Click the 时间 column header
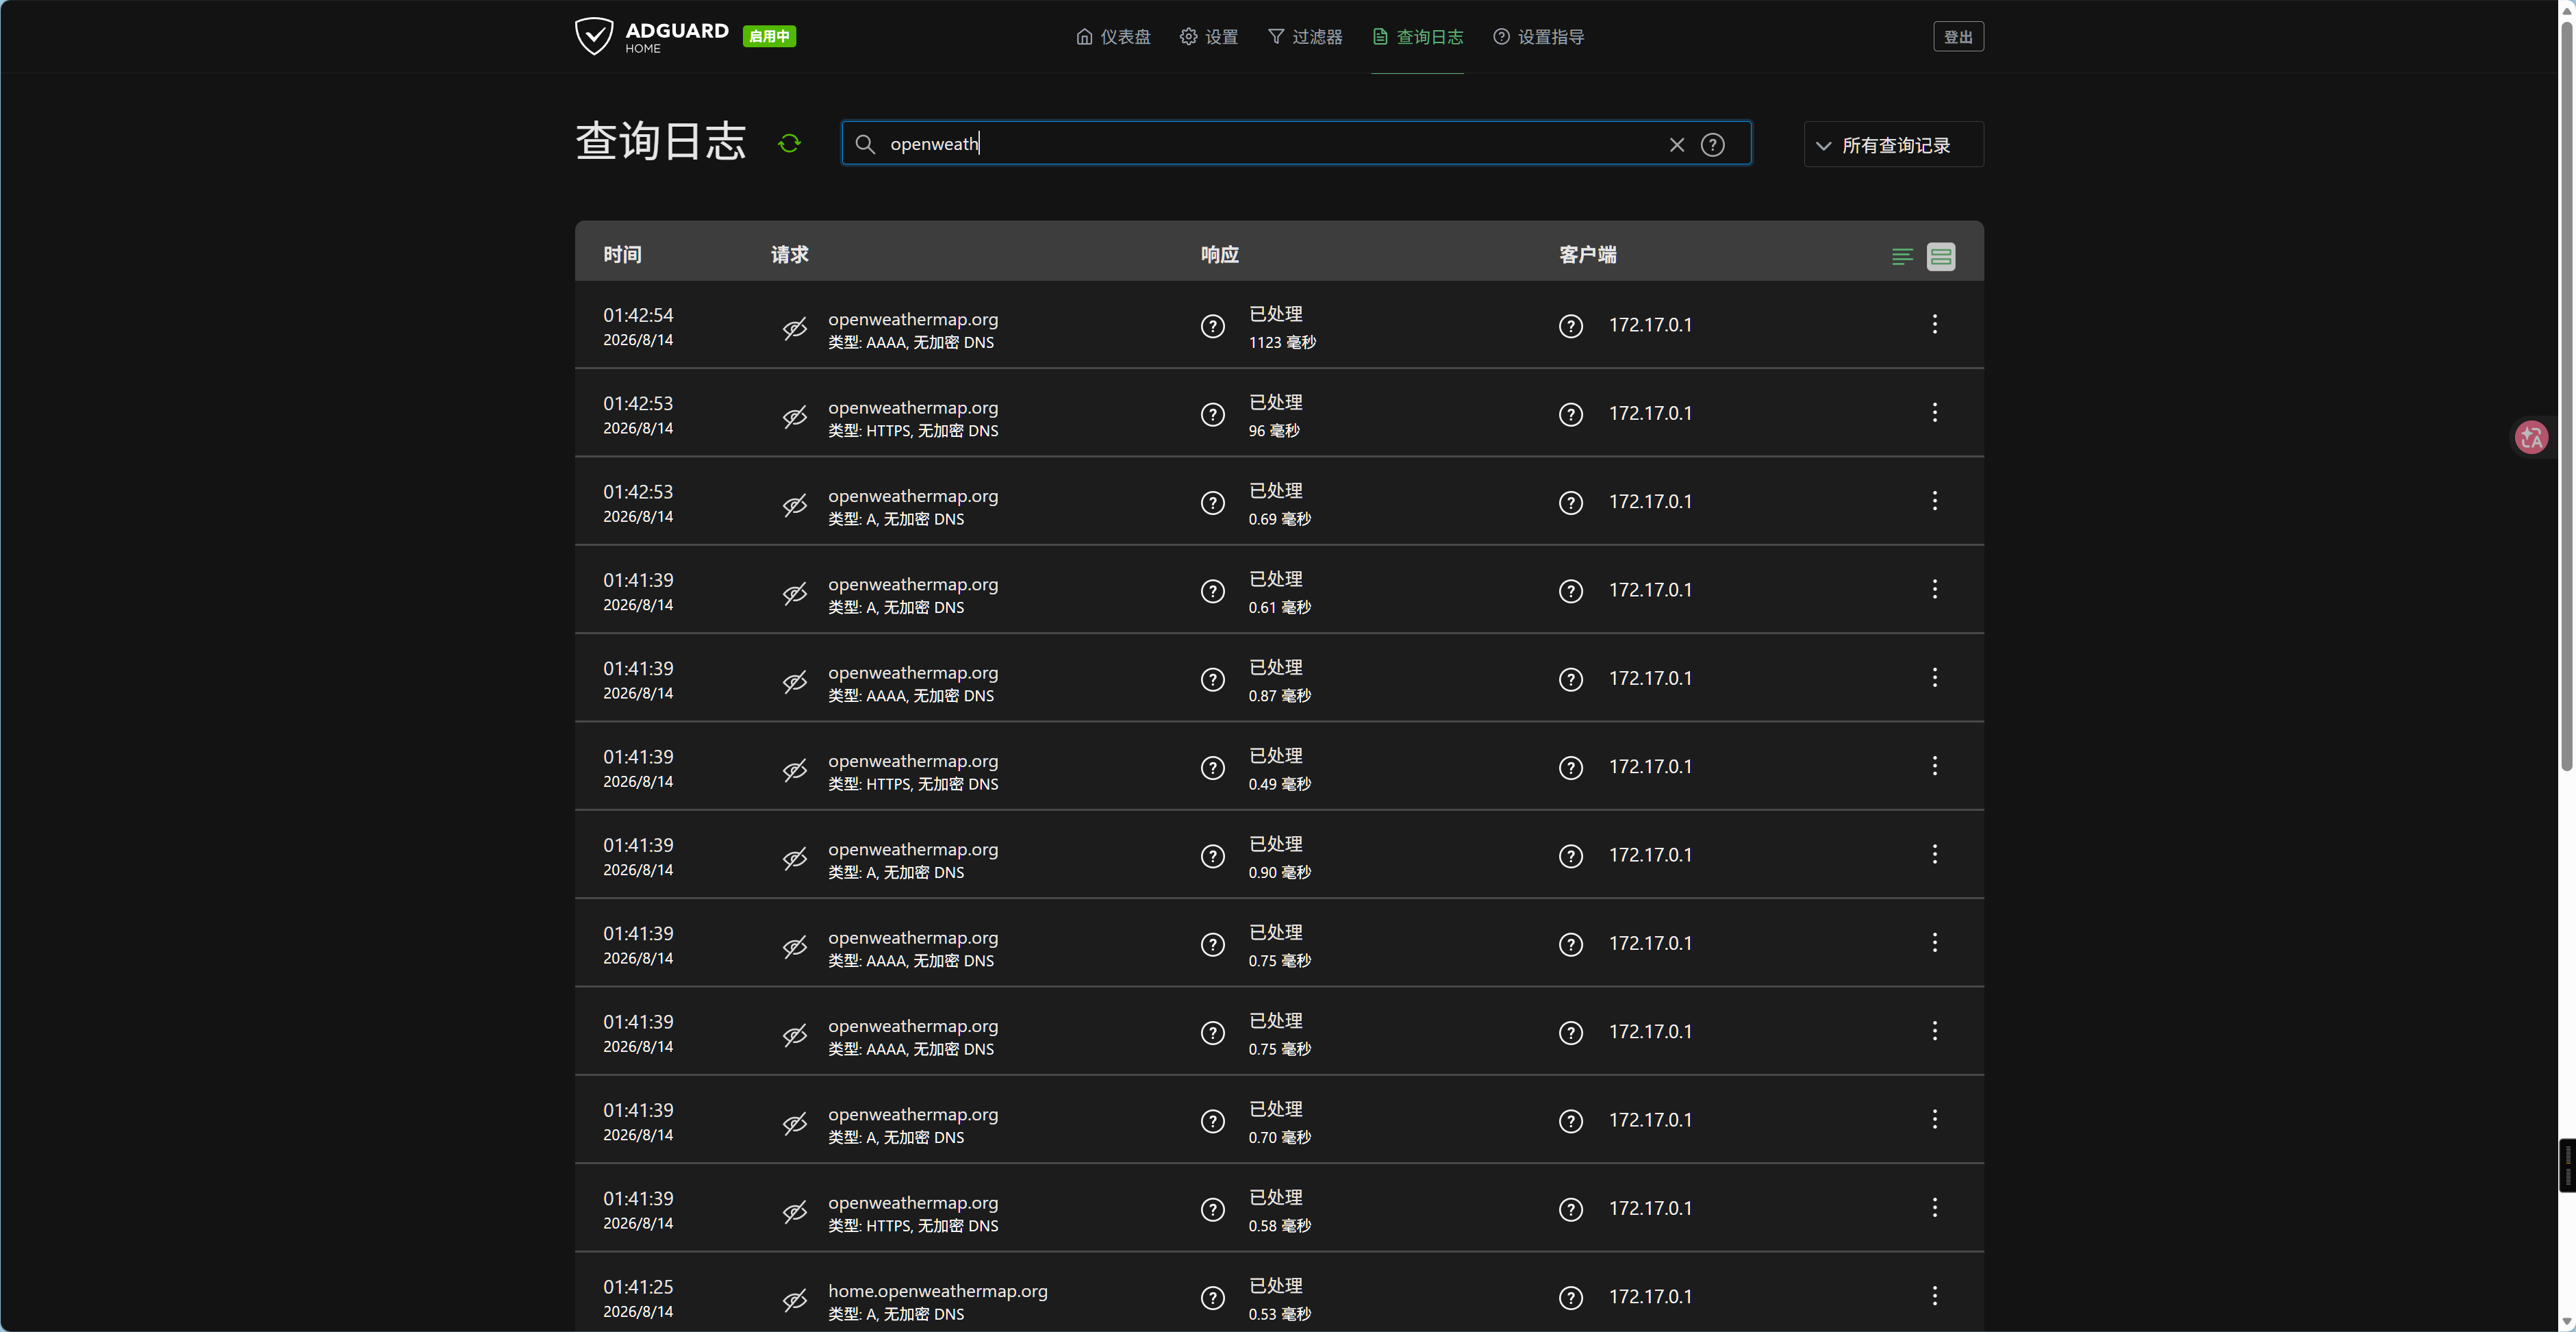The height and width of the screenshot is (1332, 2576). point(622,255)
